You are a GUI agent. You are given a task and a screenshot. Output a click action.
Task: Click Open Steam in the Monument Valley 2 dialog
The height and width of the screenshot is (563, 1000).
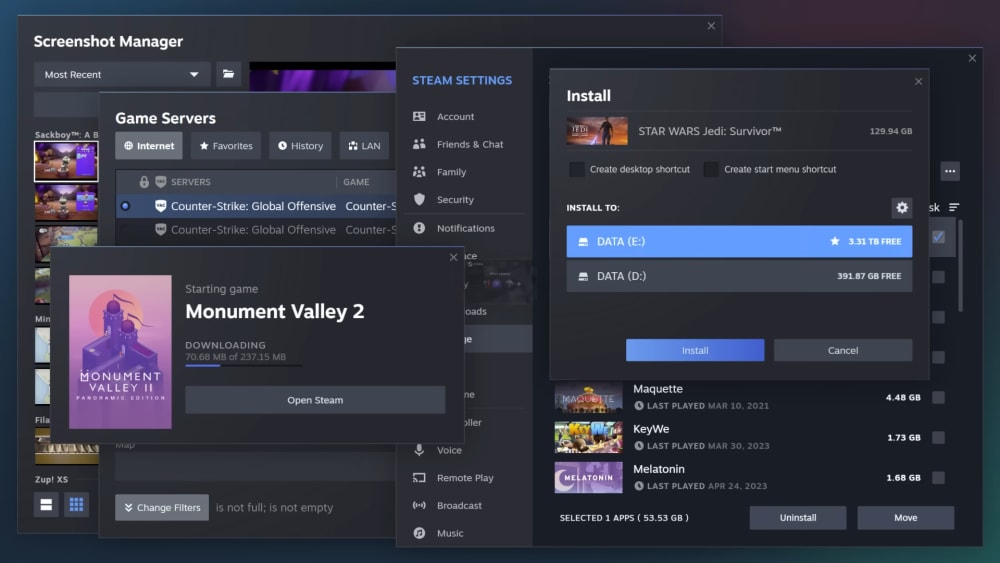pos(315,400)
